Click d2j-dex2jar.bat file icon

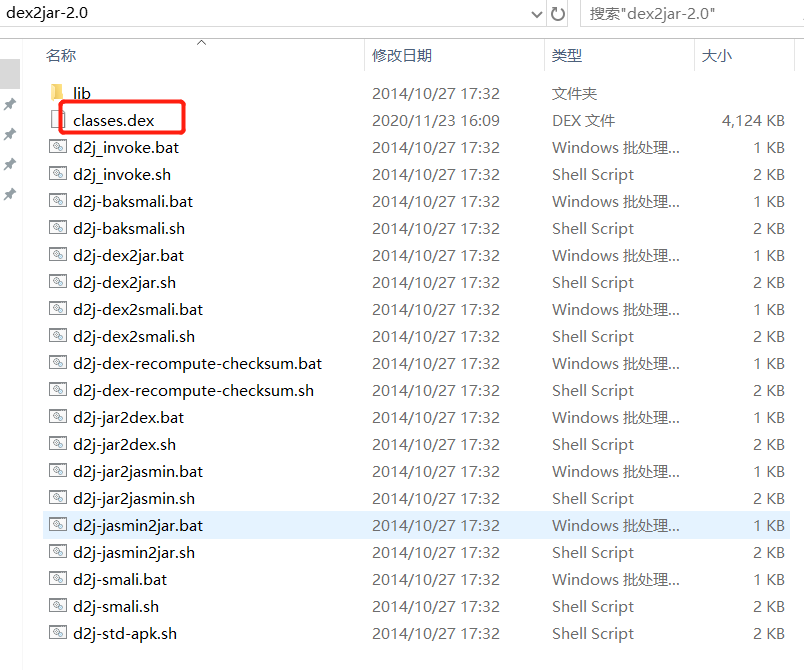[x=57, y=255]
